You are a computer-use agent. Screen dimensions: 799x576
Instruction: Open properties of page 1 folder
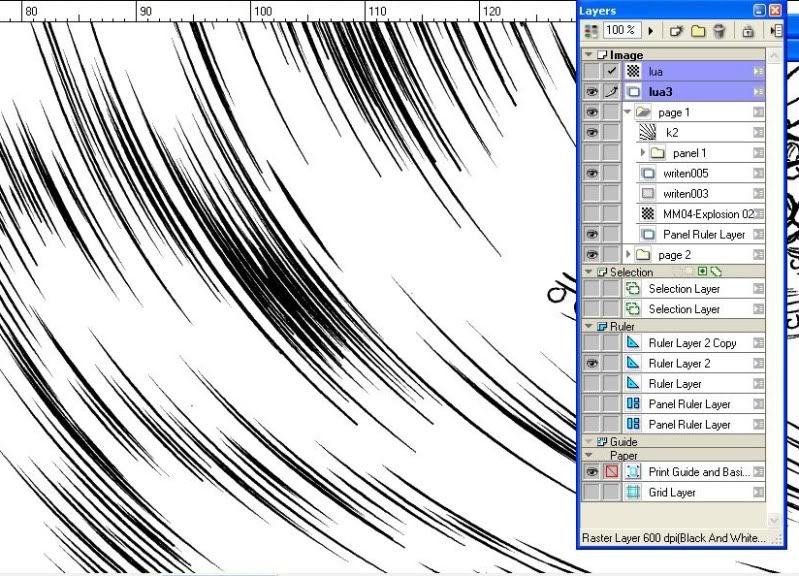758,112
